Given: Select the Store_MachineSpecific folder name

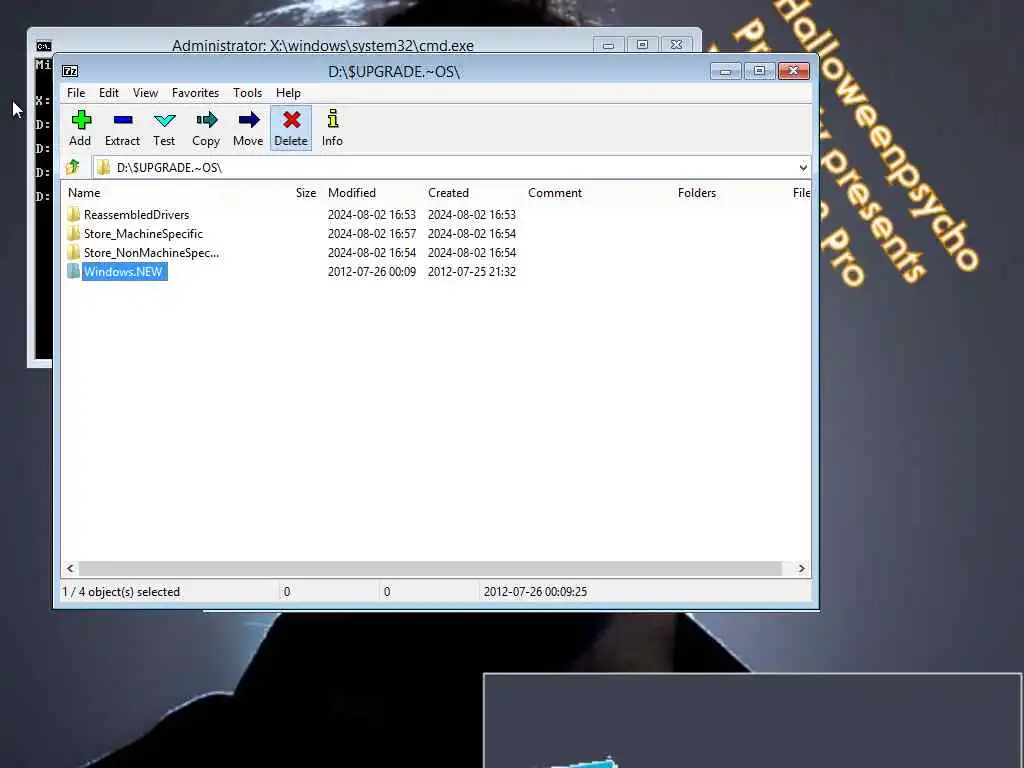Looking at the screenshot, I should point(143,234).
